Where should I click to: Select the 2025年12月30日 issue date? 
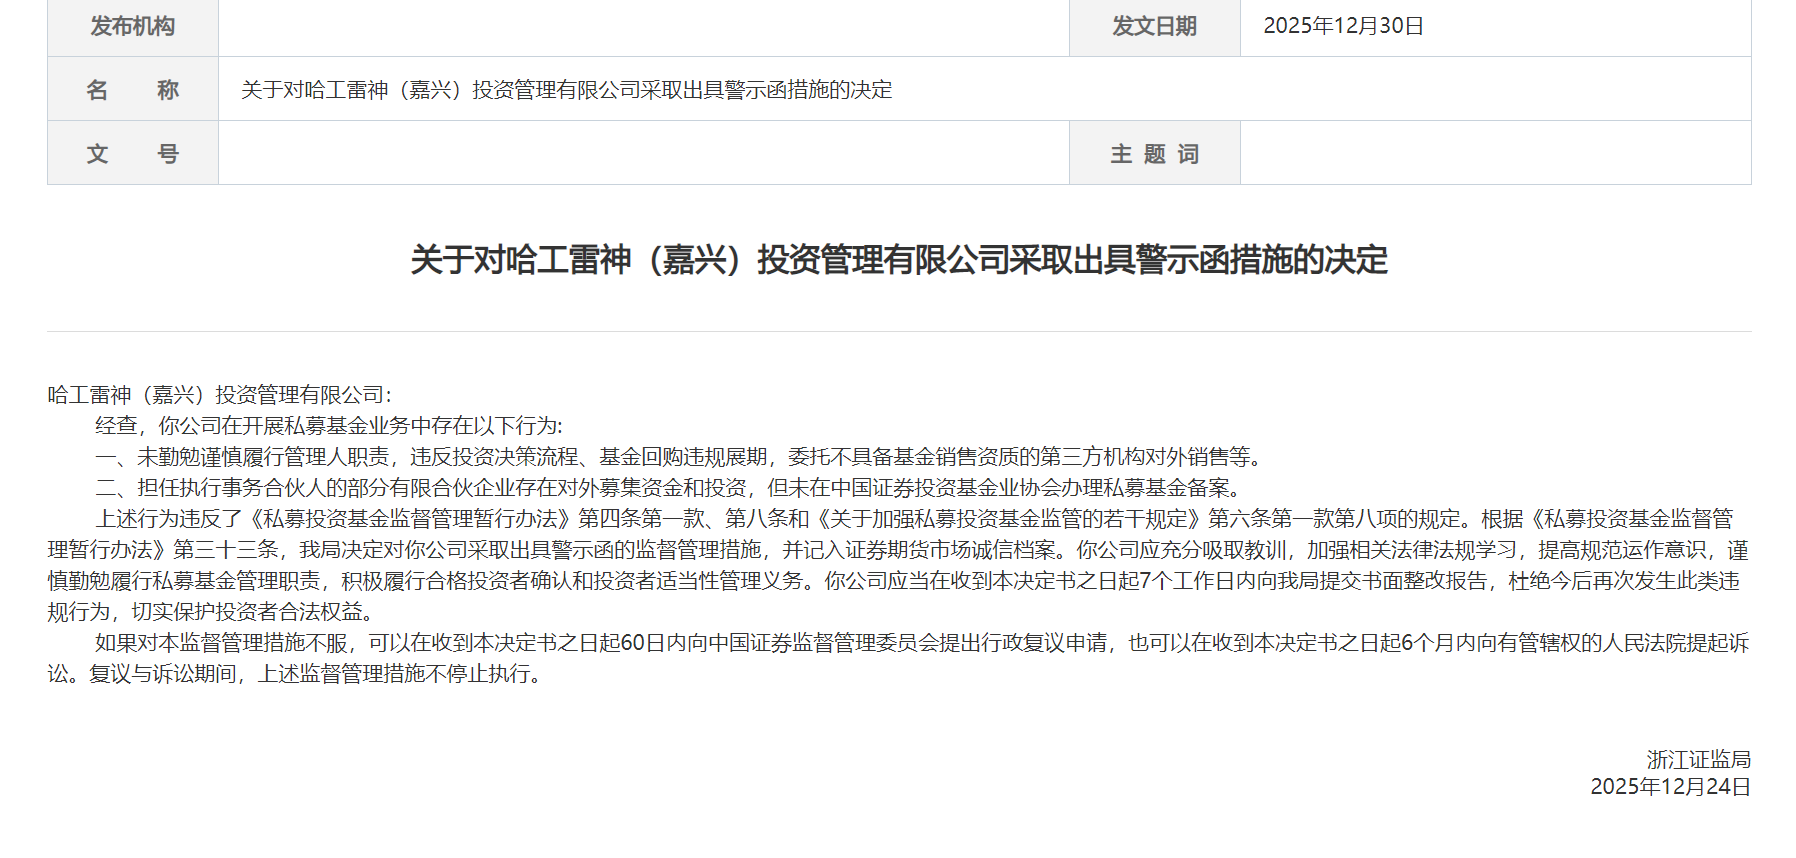(1343, 27)
